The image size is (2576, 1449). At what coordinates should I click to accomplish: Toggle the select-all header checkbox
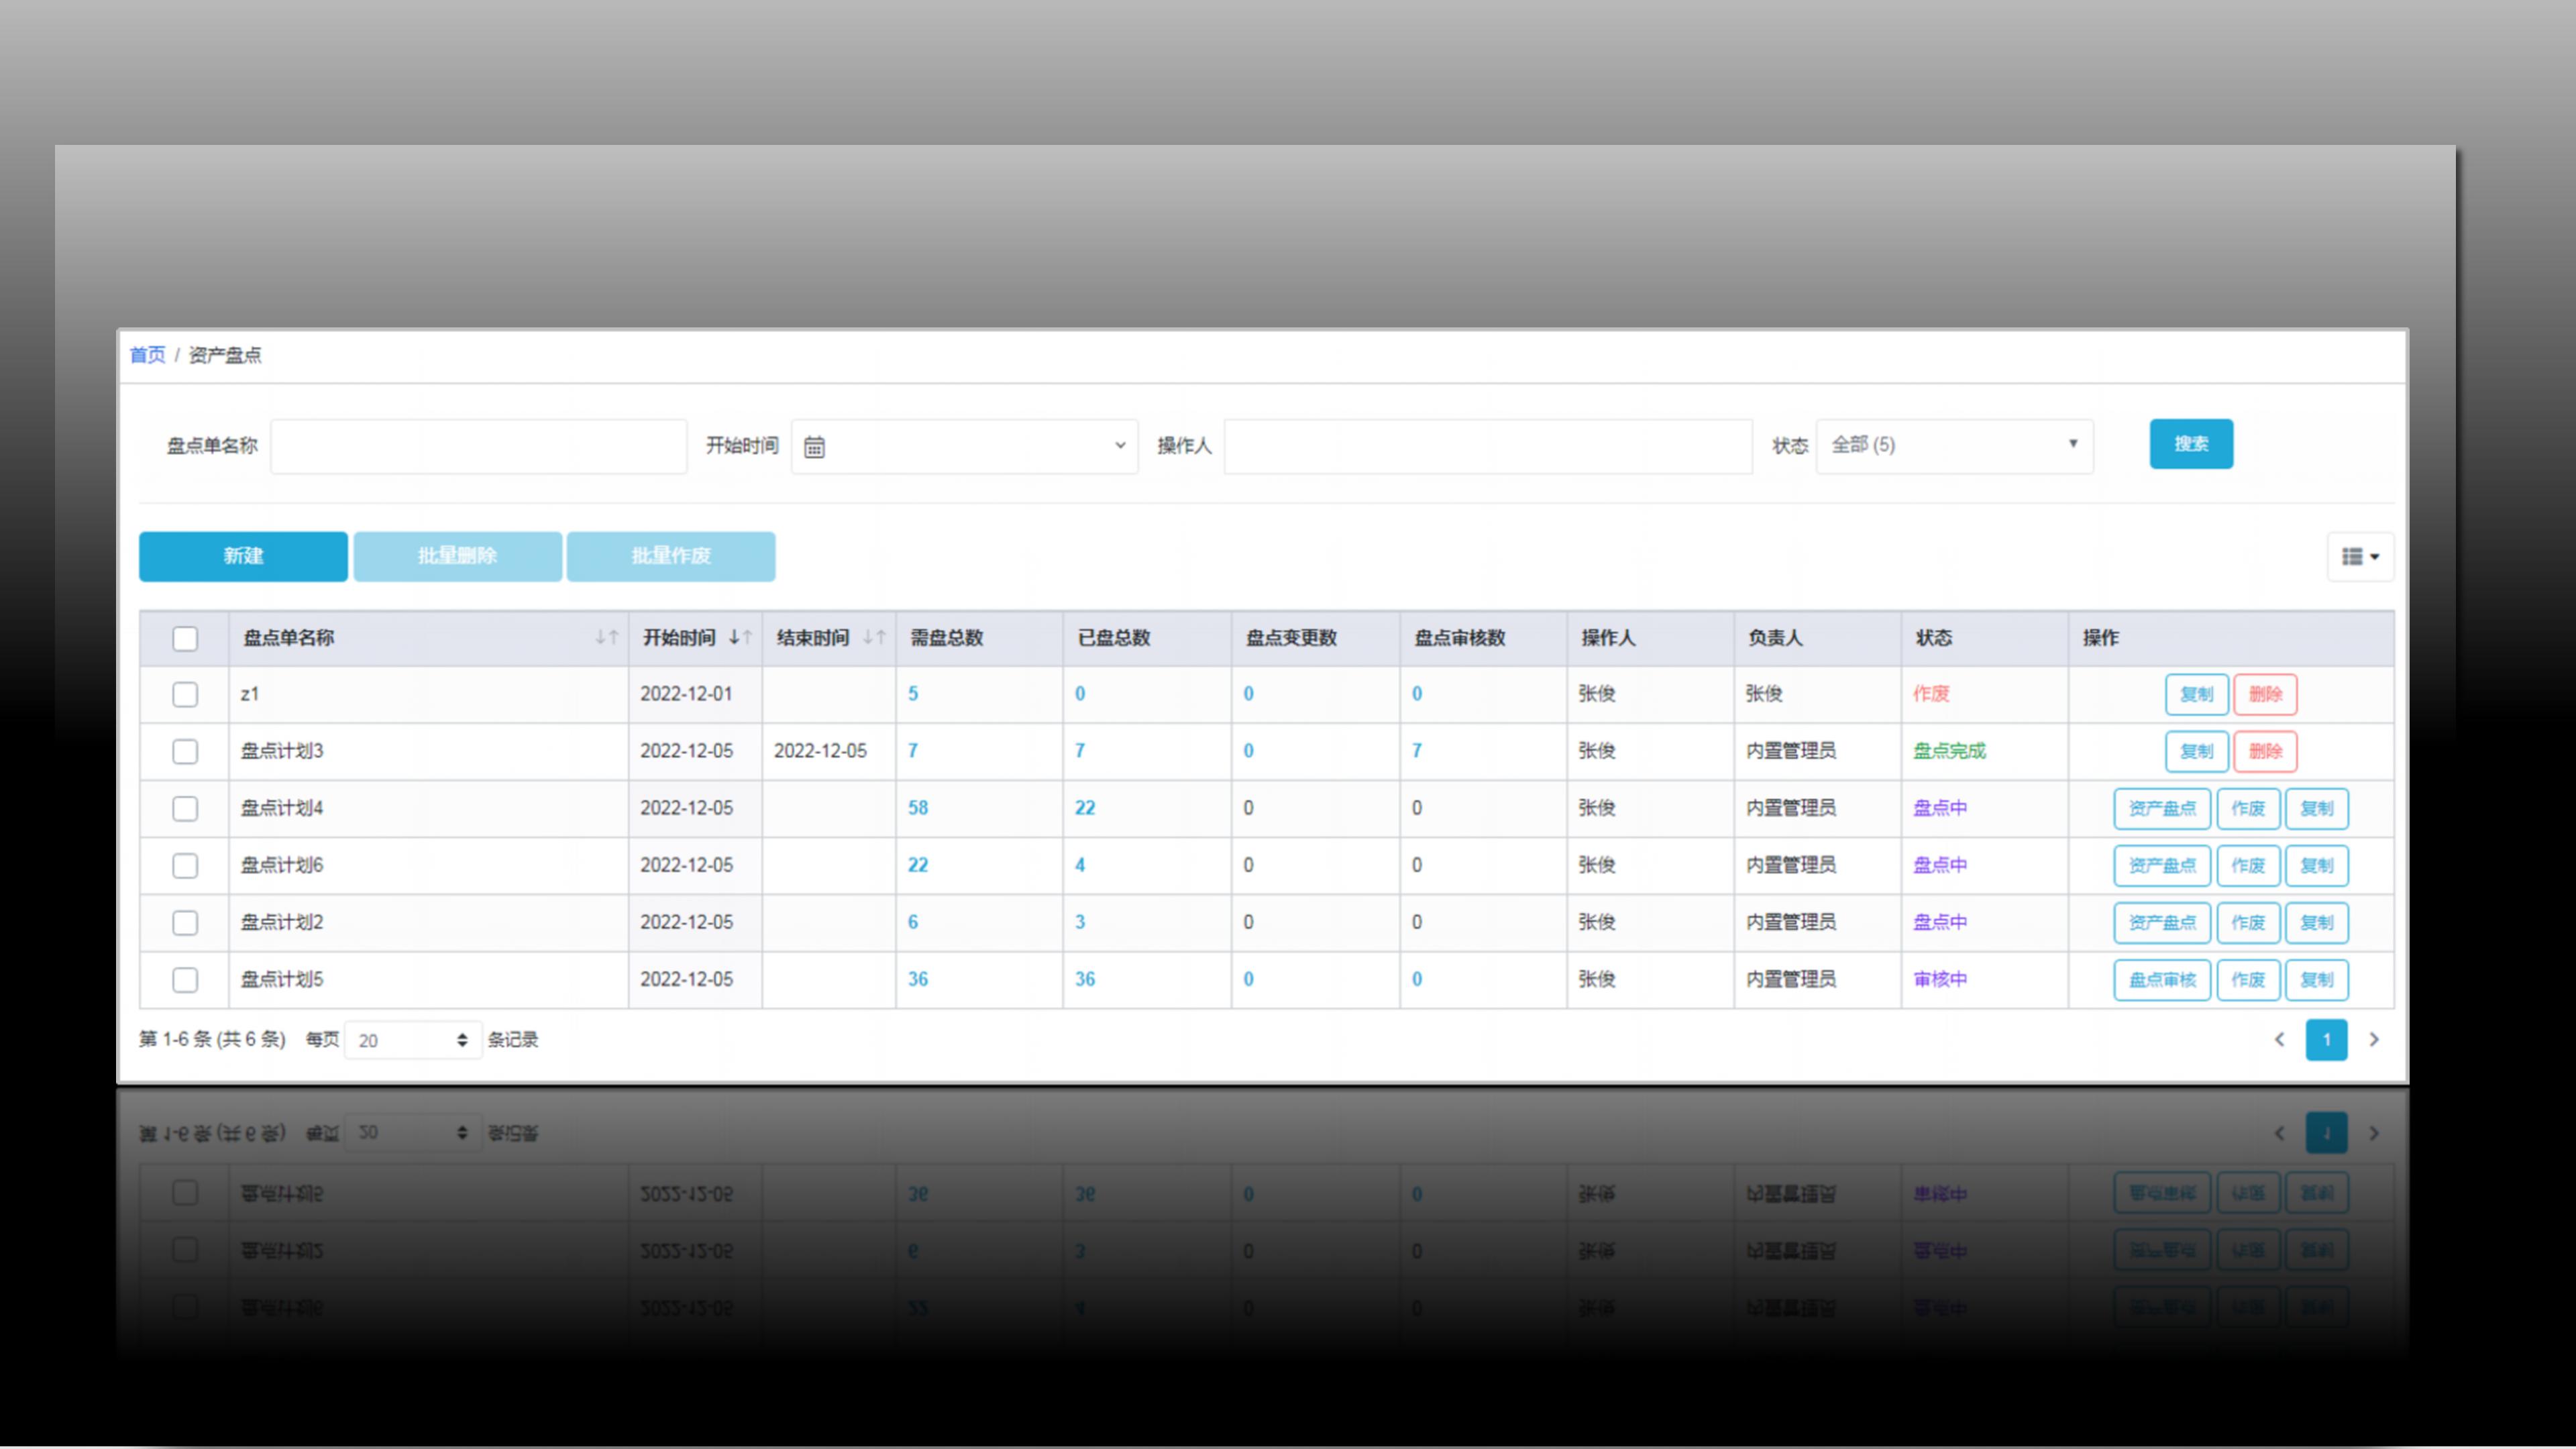(185, 639)
